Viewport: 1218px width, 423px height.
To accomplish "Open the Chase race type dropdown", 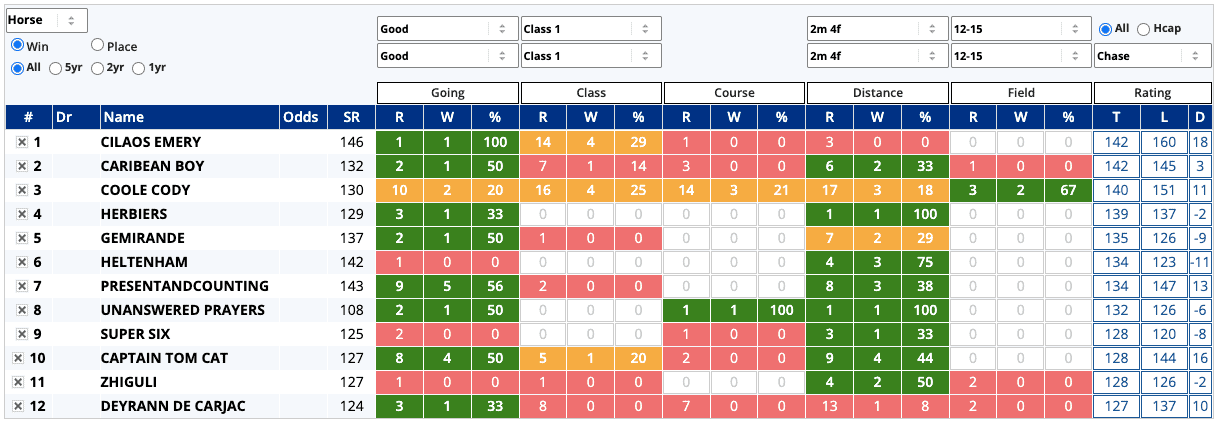I will coord(1152,56).
